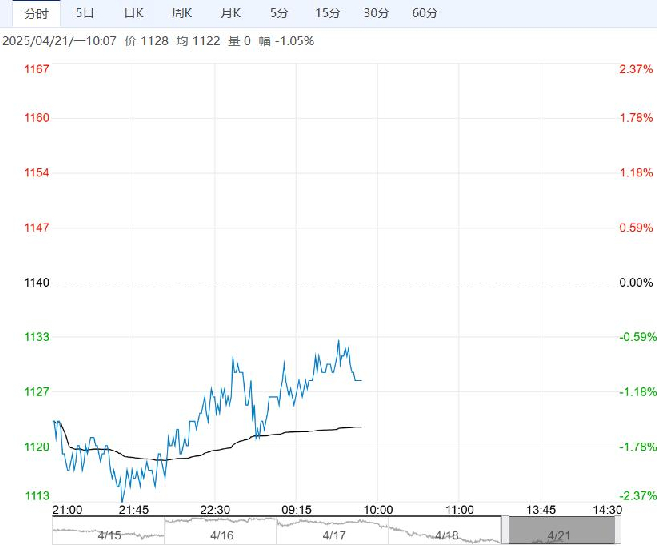Click the price line peak near 1133
Image resolution: width=657 pixels, height=546 pixels.
[339, 341]
